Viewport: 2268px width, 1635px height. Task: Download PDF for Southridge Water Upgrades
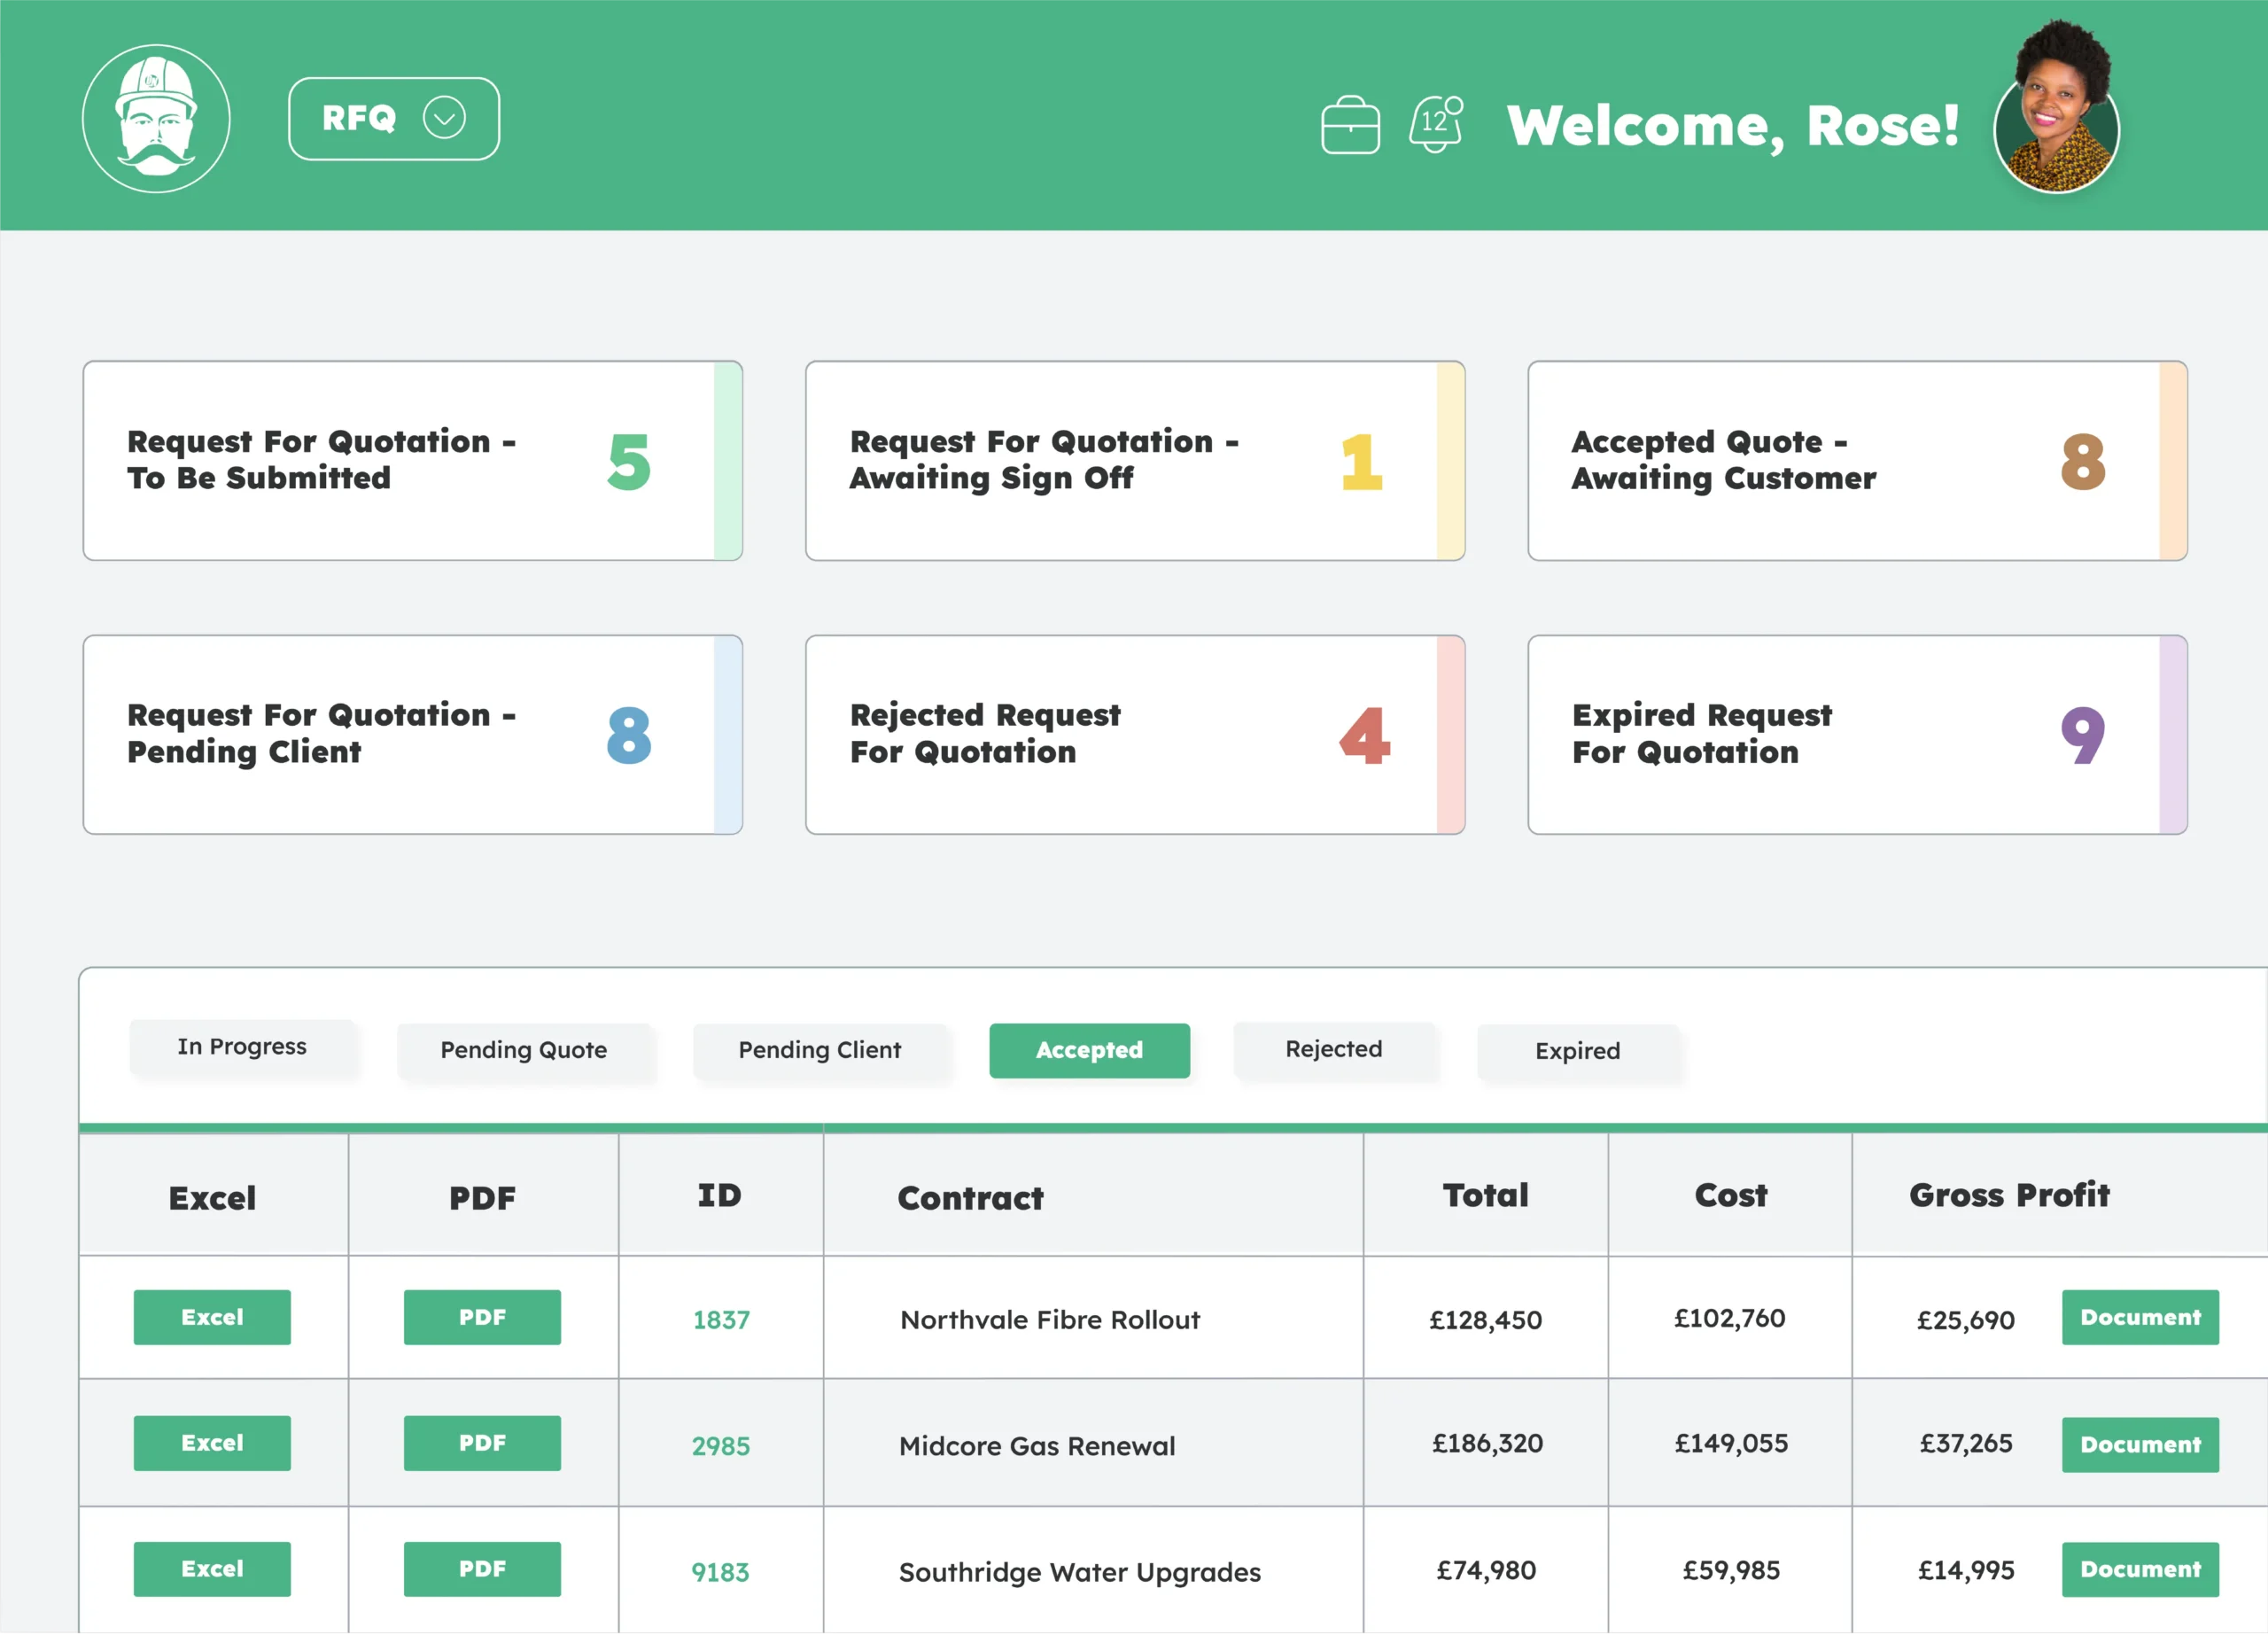[x=482, y=1569]
